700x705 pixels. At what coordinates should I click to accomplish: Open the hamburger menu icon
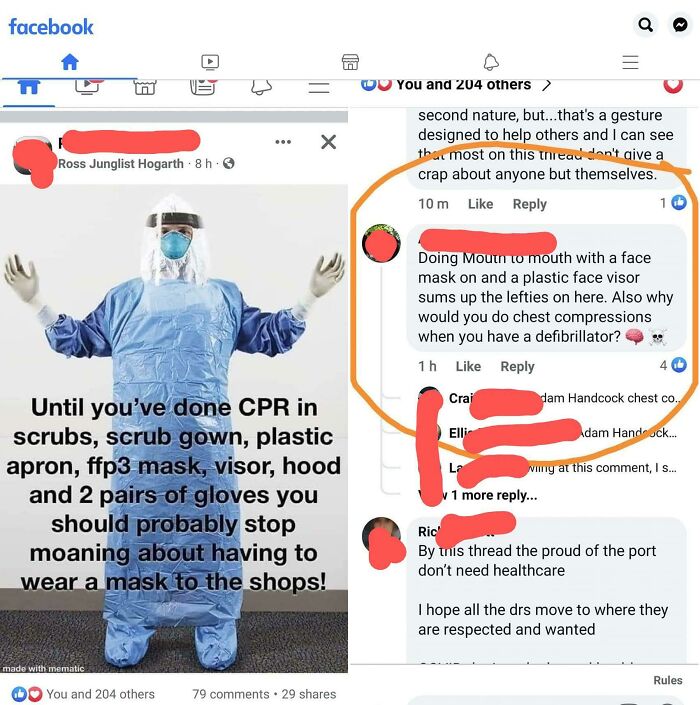tap(630, 62)
